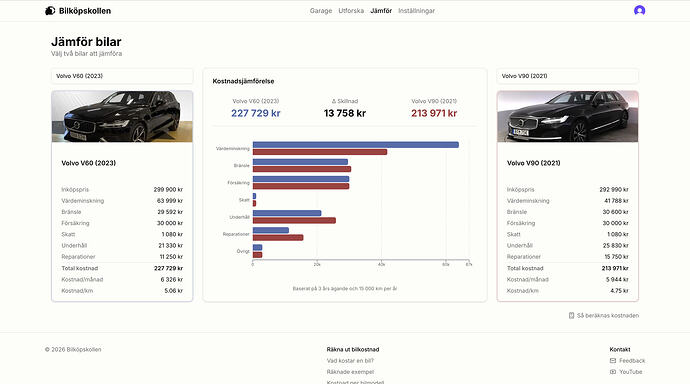Click the Feedback envelope icon
Screen dimensions: 690x384
pos(613,361)
